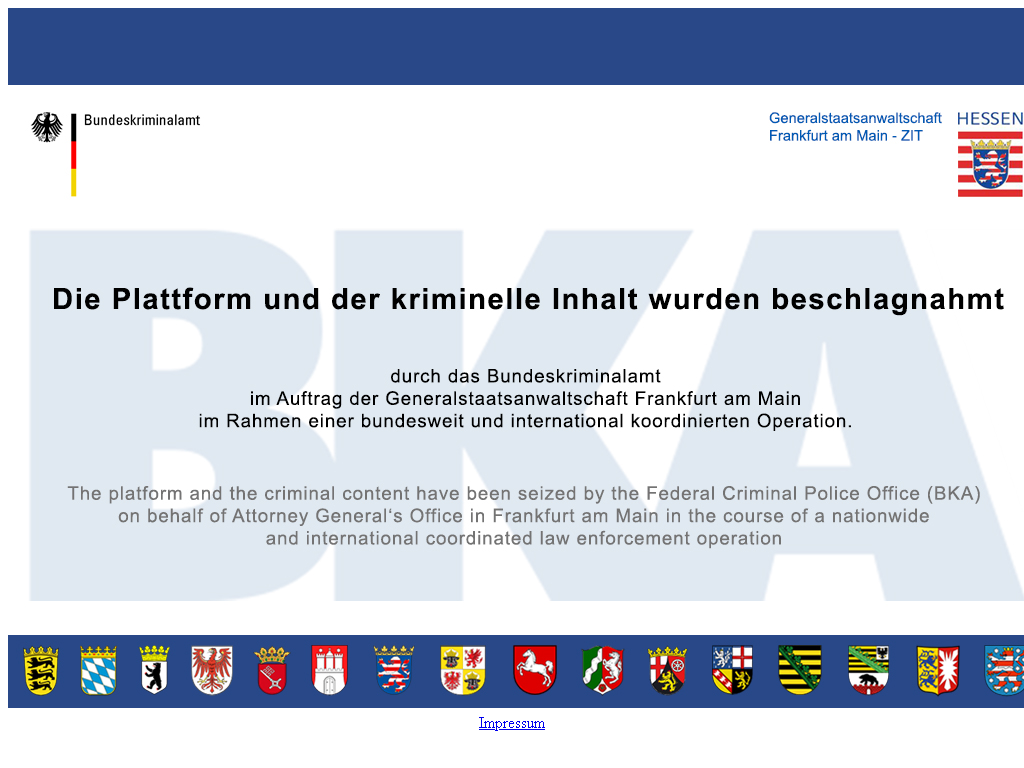Viewport: 1024px width, 768px height.
Task: Click the Lower Saxony white horse crest
Action: click(x=535, y=670)
